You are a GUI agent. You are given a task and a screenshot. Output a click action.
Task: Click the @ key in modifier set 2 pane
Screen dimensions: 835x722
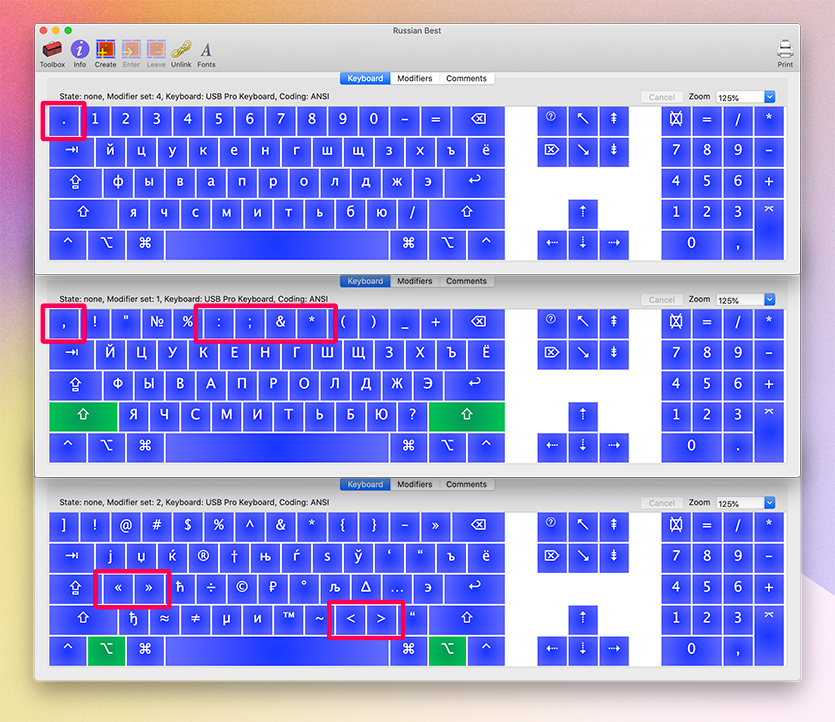coord(126,527)
